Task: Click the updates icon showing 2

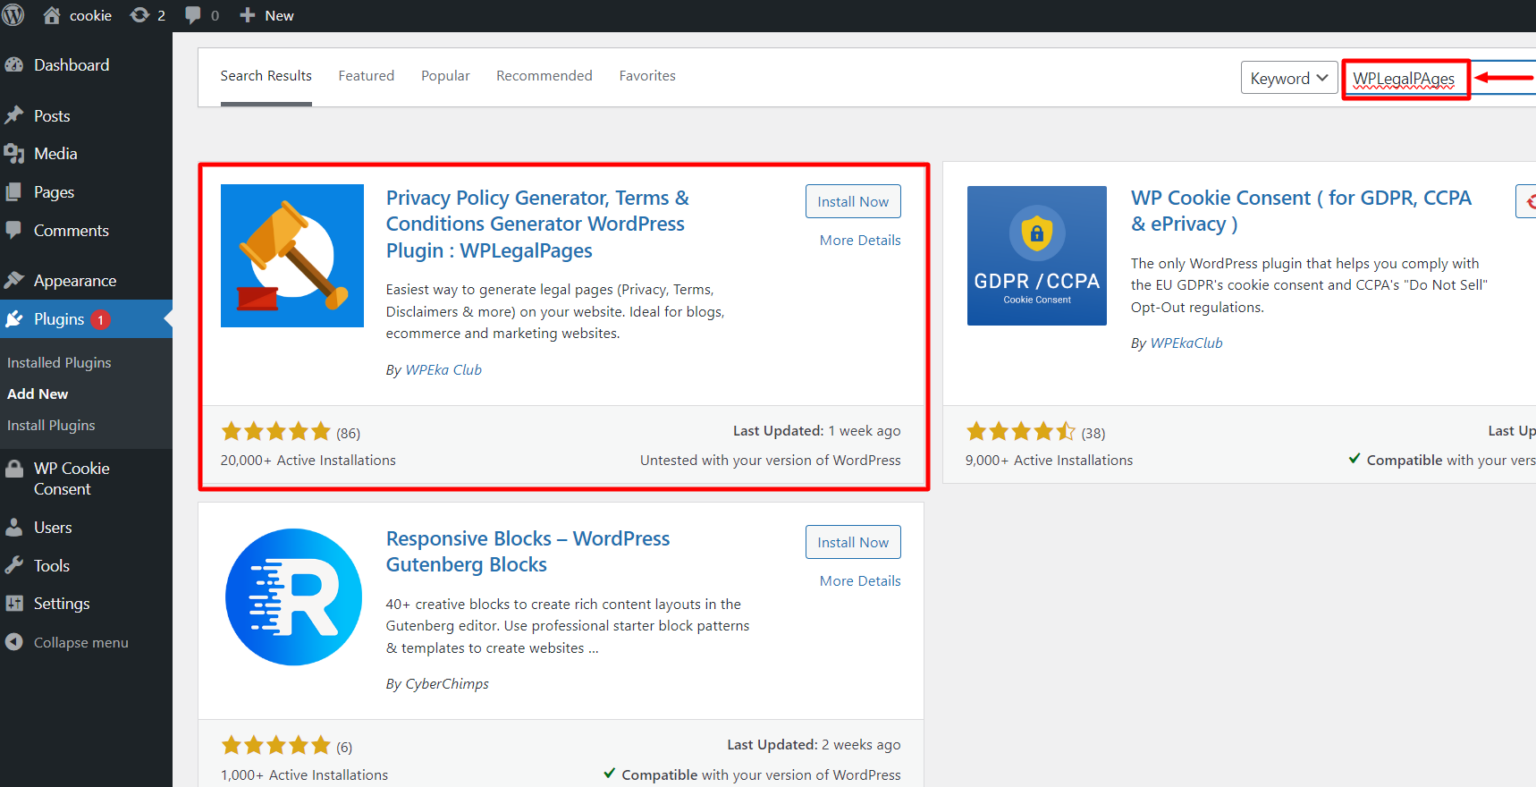Action: (147, 15)
